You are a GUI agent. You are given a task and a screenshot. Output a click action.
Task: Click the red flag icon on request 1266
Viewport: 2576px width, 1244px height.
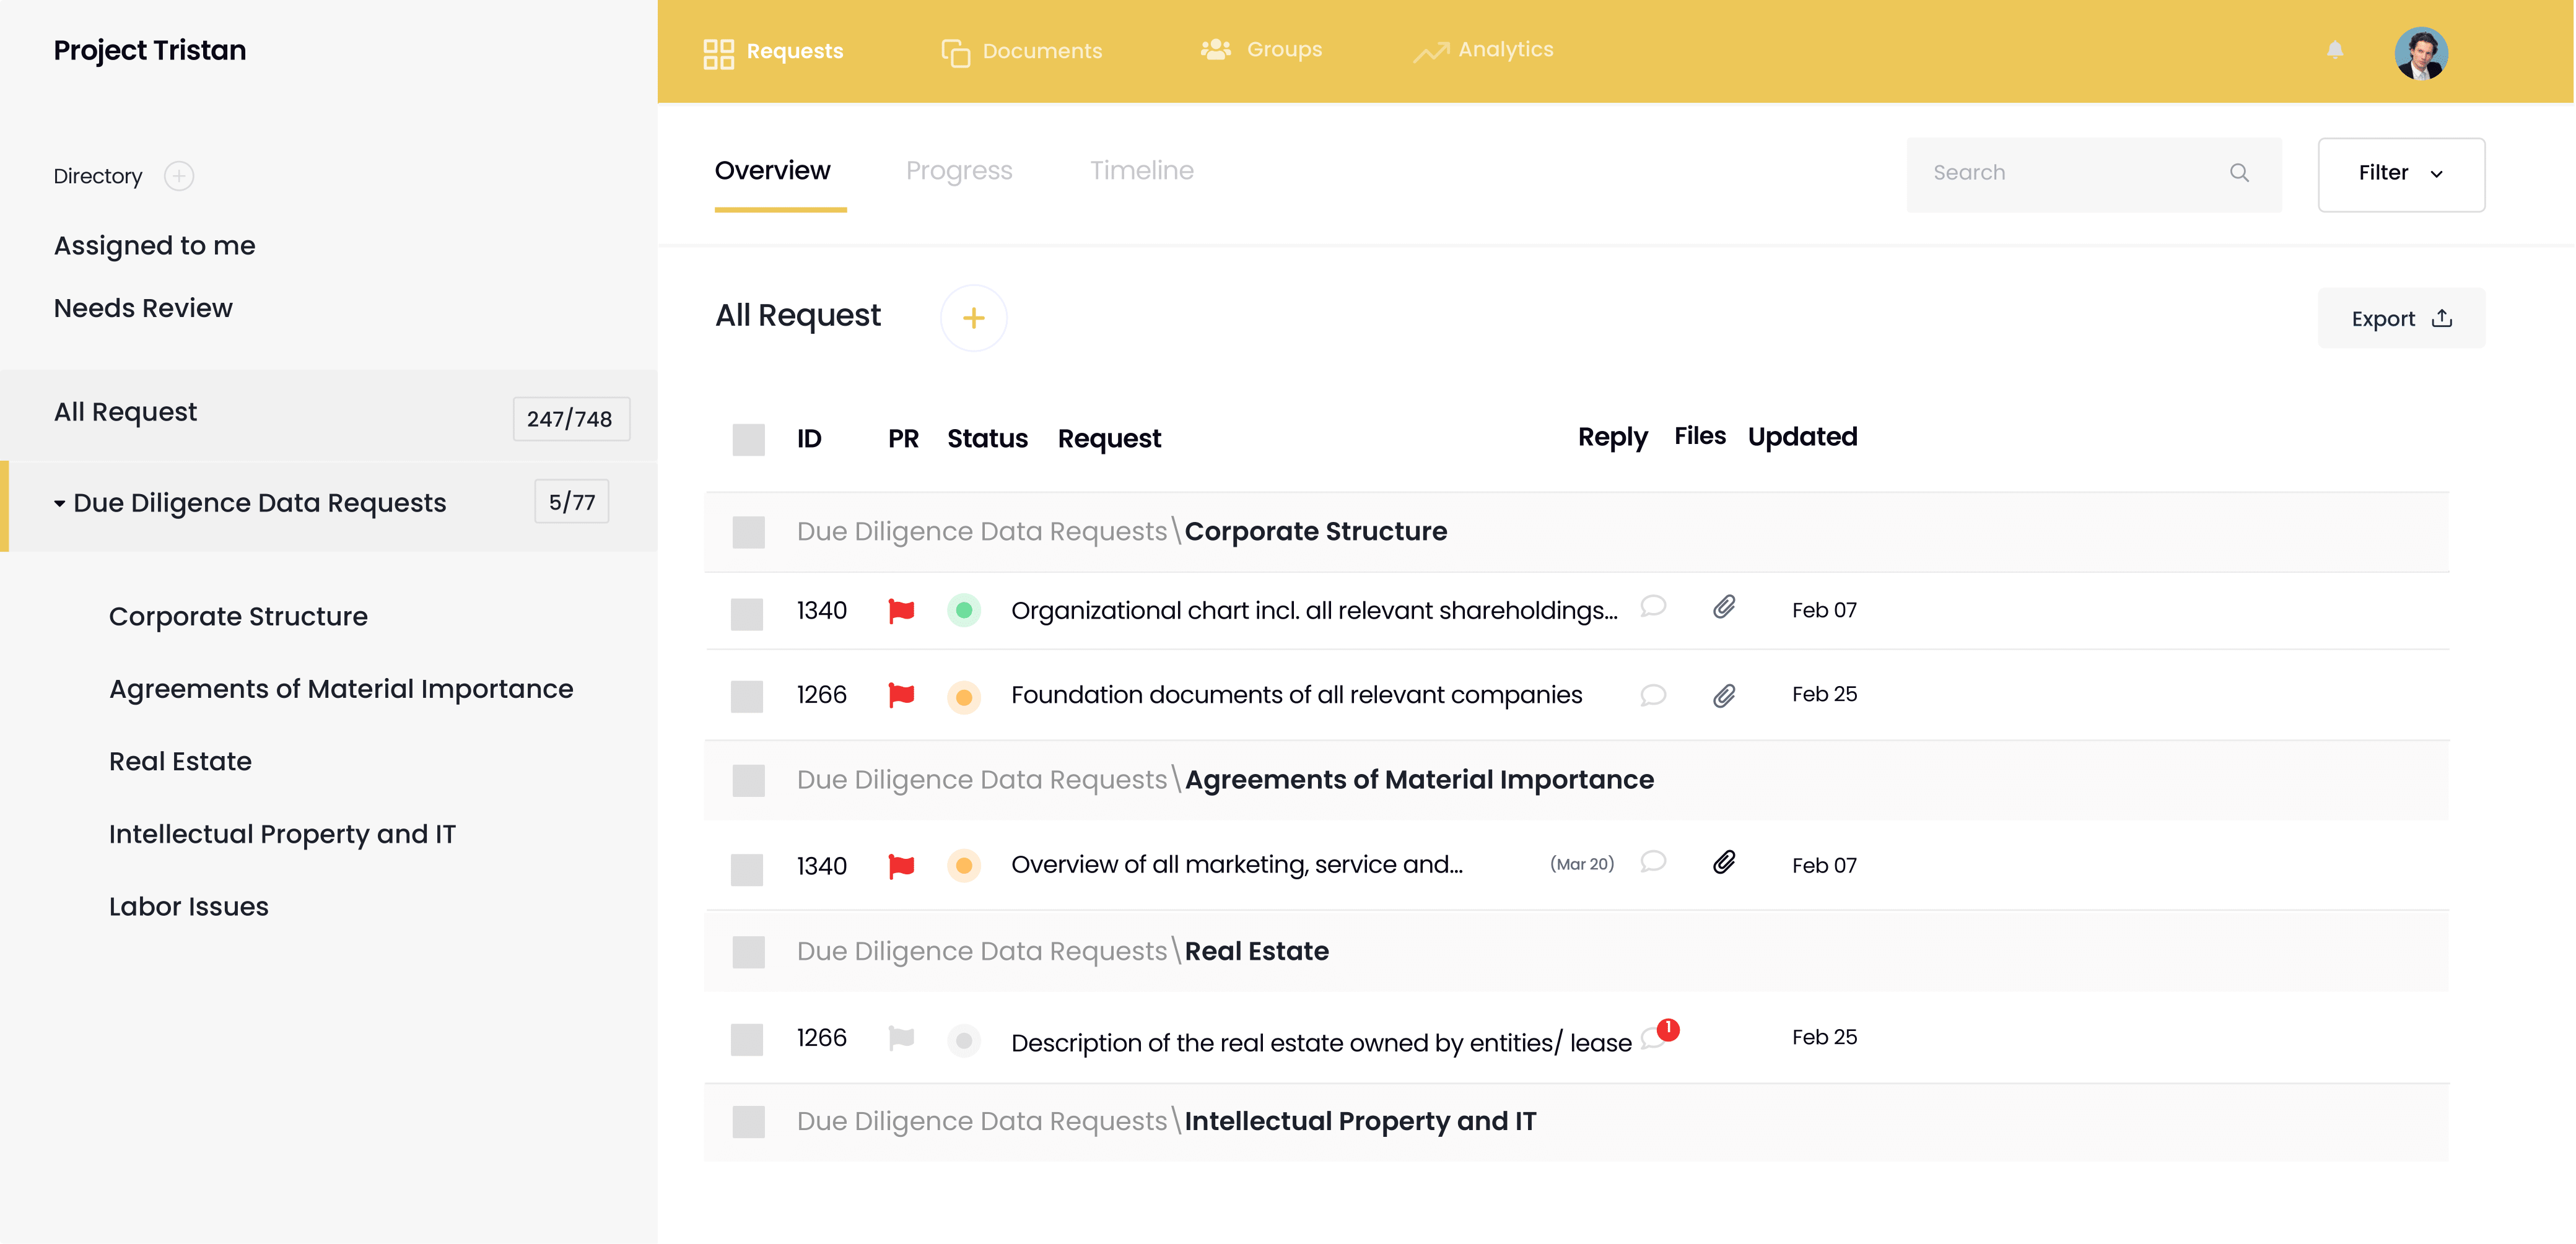tap(901, 695)
